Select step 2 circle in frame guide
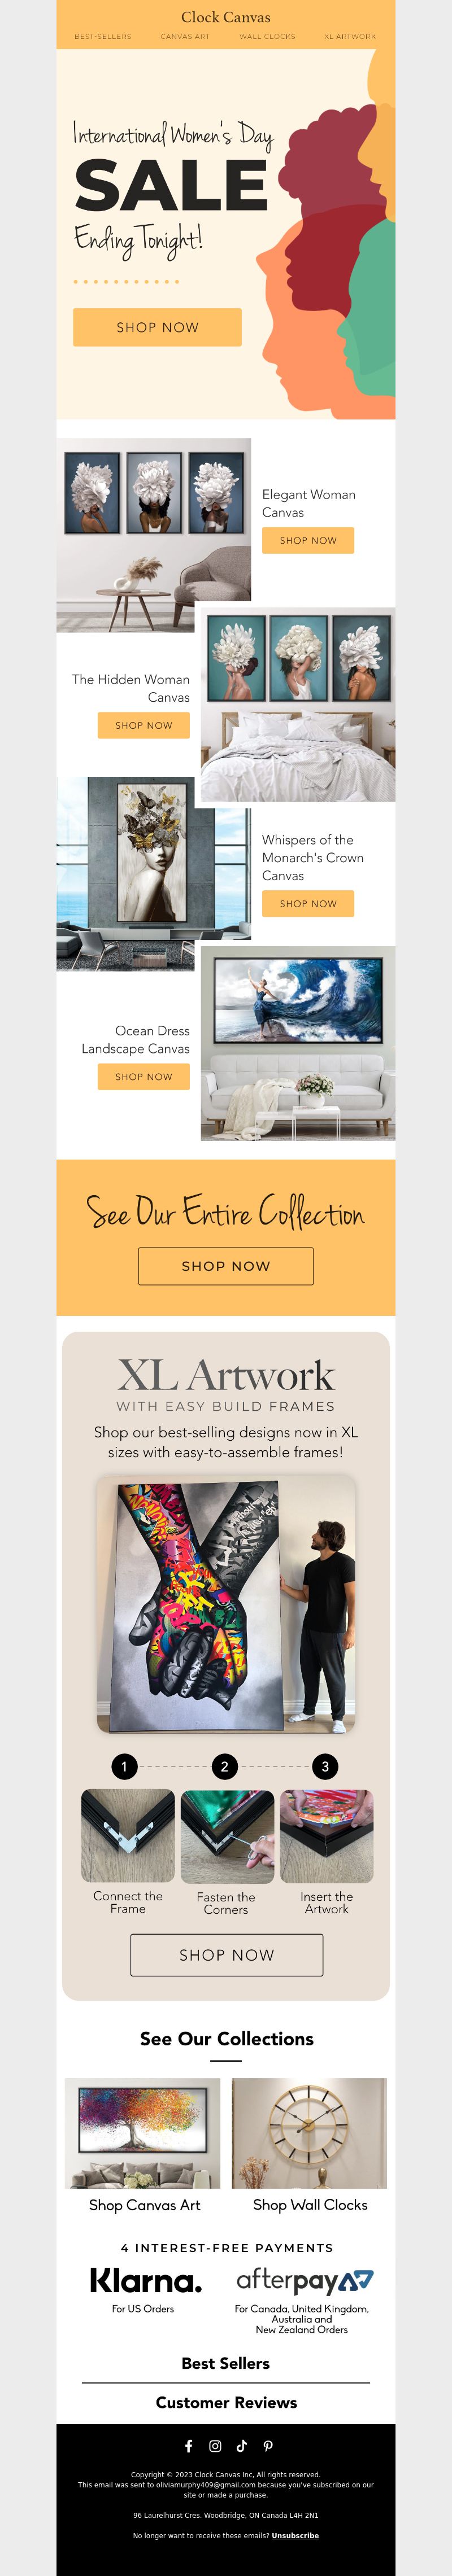This screenshot has height=2576, width=452. pos(224,1767)
